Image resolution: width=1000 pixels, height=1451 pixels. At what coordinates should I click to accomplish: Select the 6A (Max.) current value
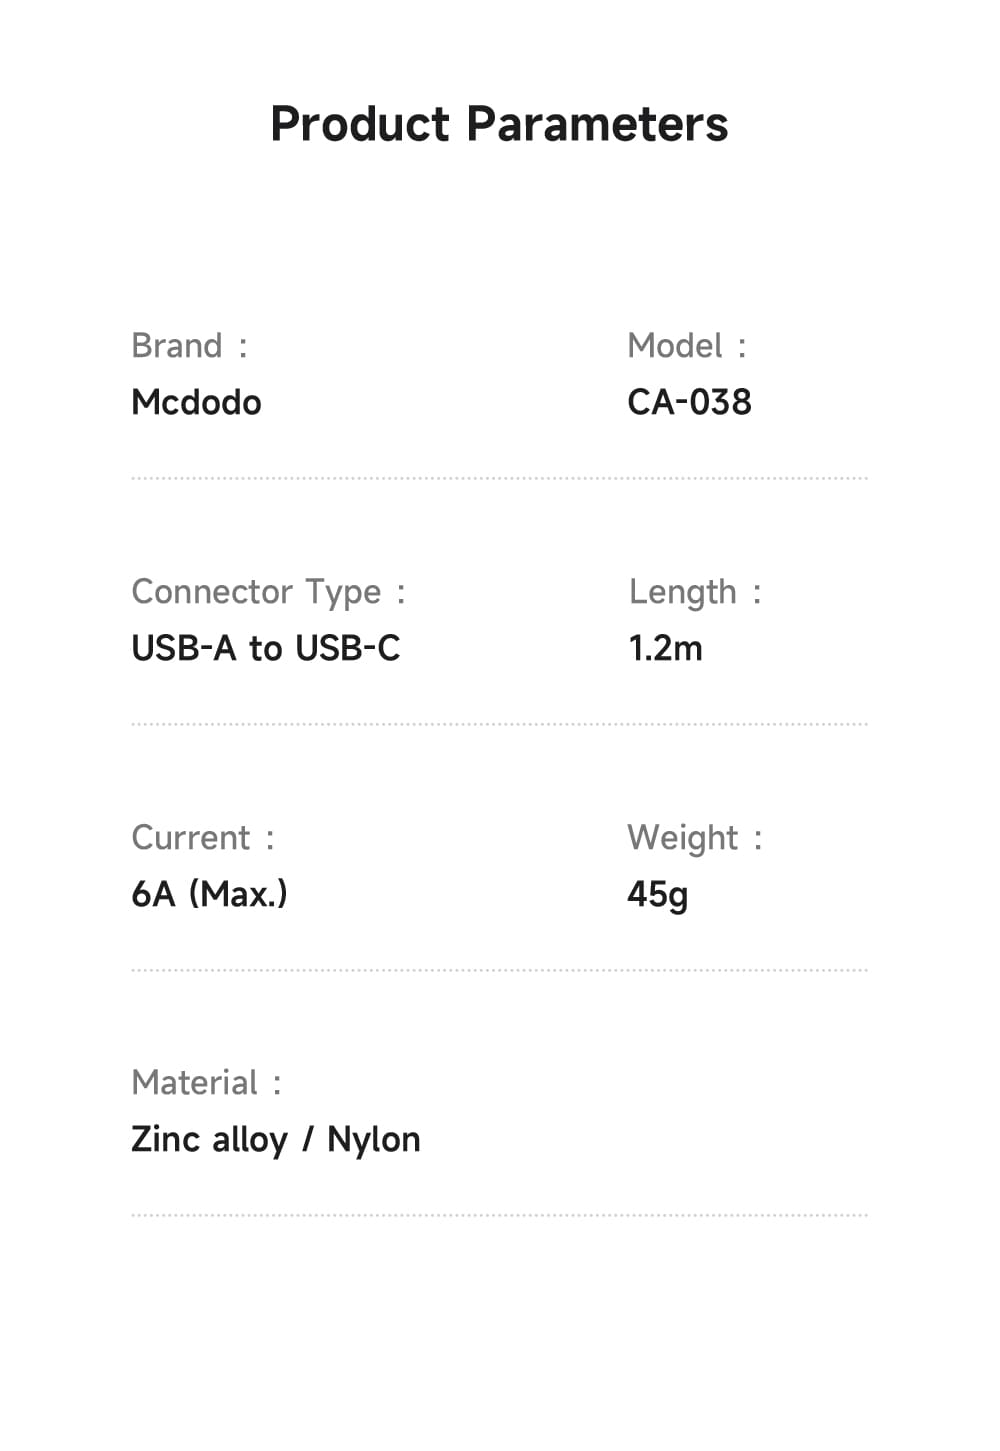[209, 894]
